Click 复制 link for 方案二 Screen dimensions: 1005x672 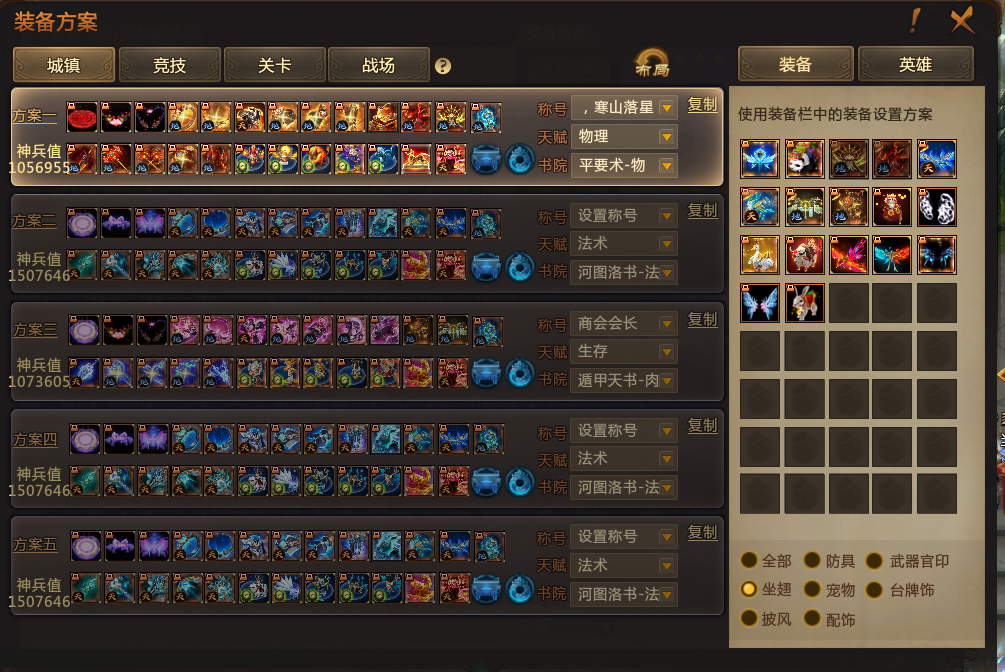click(702, 210)
